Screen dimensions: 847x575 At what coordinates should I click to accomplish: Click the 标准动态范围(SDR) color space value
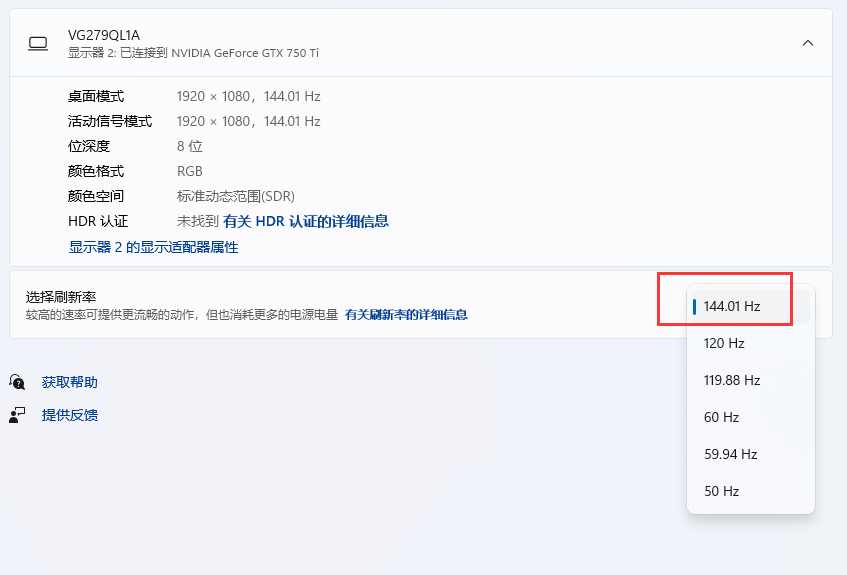click(236, 196)
